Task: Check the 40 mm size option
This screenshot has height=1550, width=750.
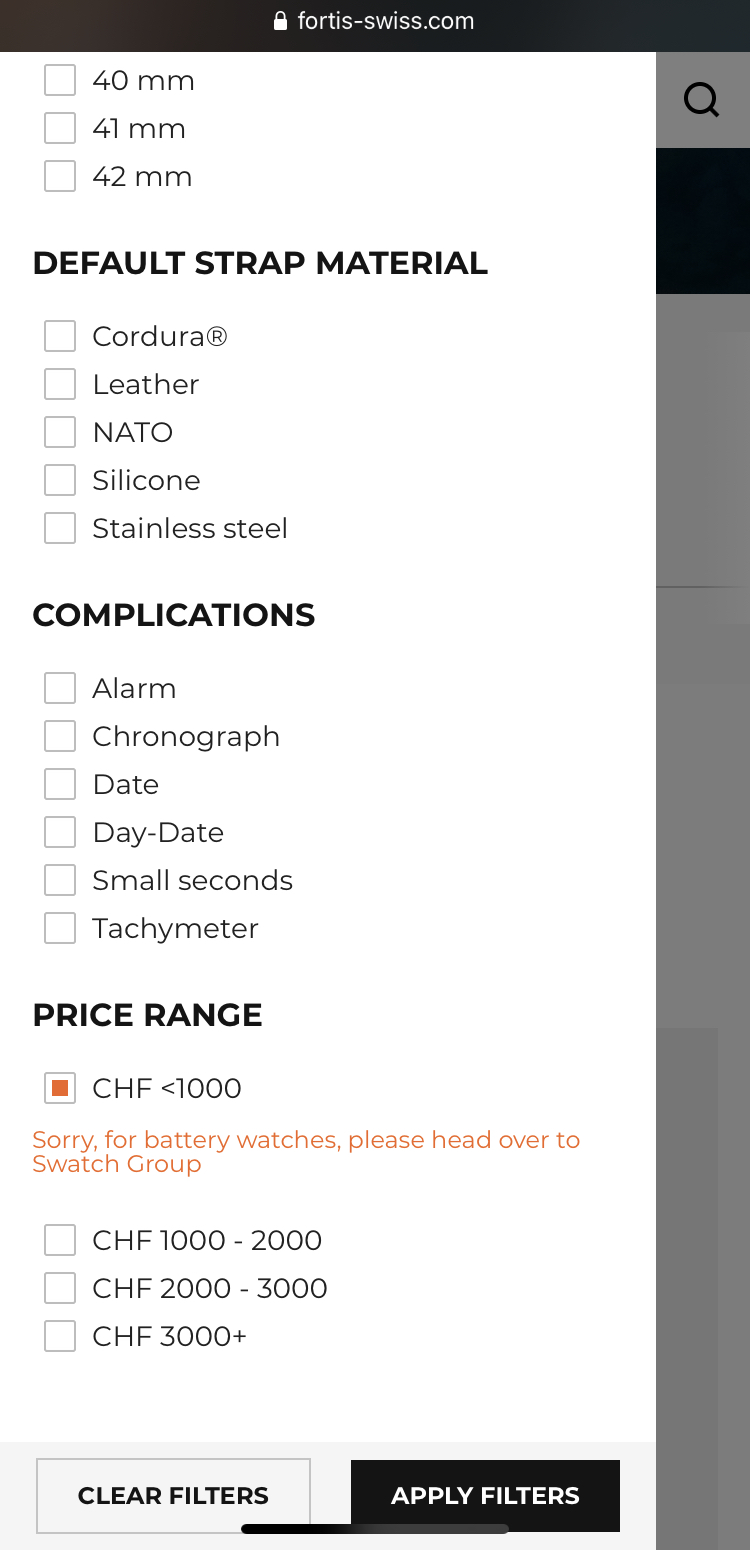Action: (x=60, y=80)
